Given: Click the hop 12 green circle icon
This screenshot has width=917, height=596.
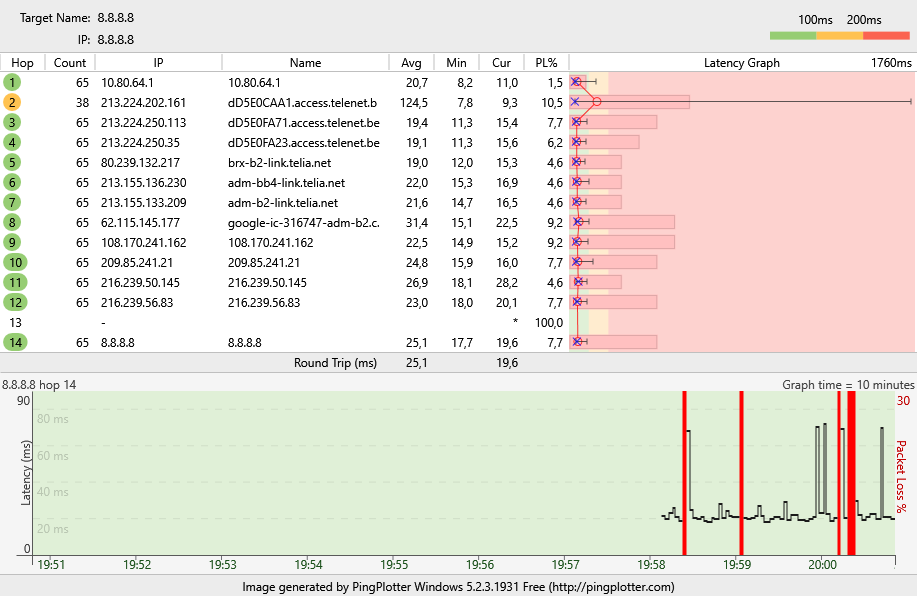Looking at the screenshot, I should click(12, 302).
